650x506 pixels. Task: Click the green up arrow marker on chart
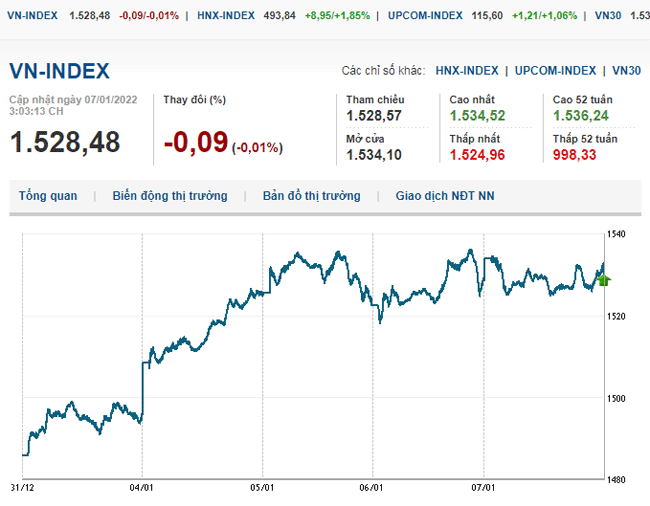[602, 281]
